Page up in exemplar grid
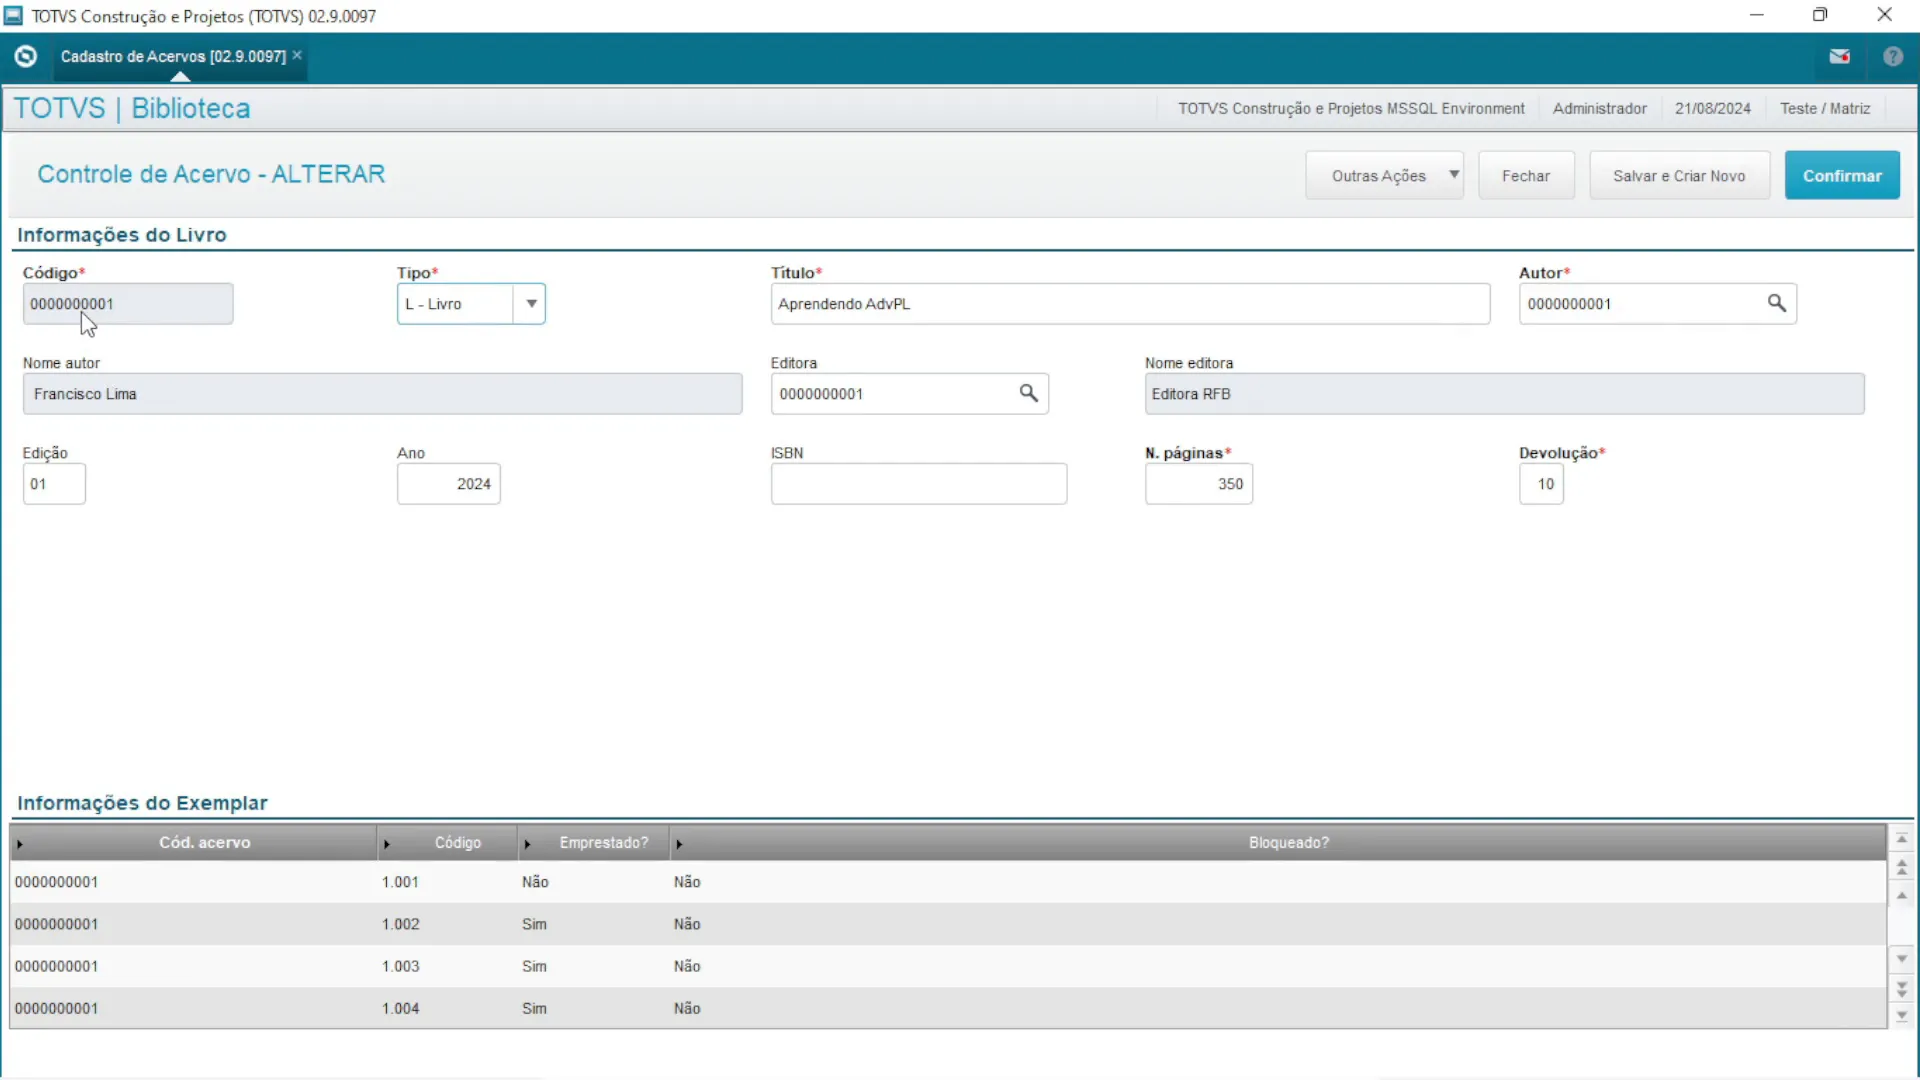Image resolution: width=1920 pixels, height=1080 pixels. pyautogui.click(x=1902, y=867)
